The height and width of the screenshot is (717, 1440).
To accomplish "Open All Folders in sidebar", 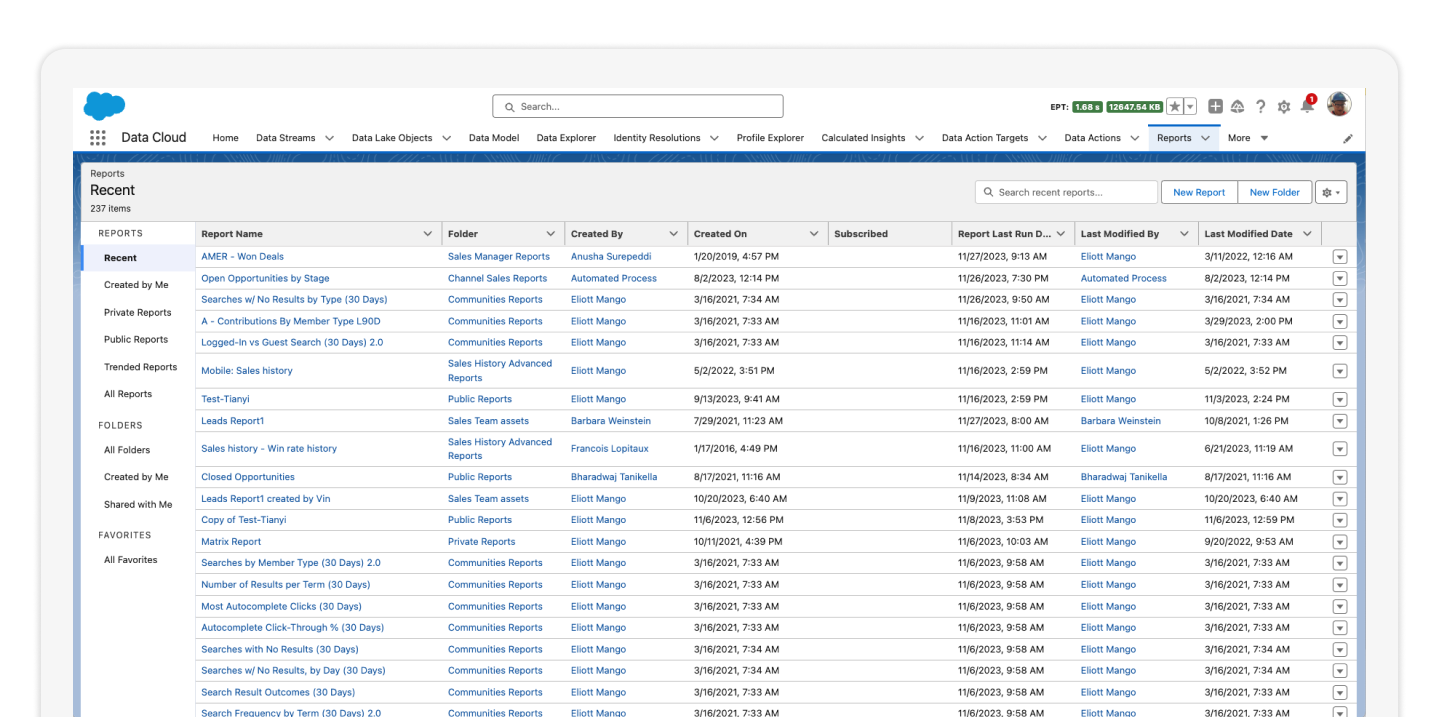I will tap(127, 450).
